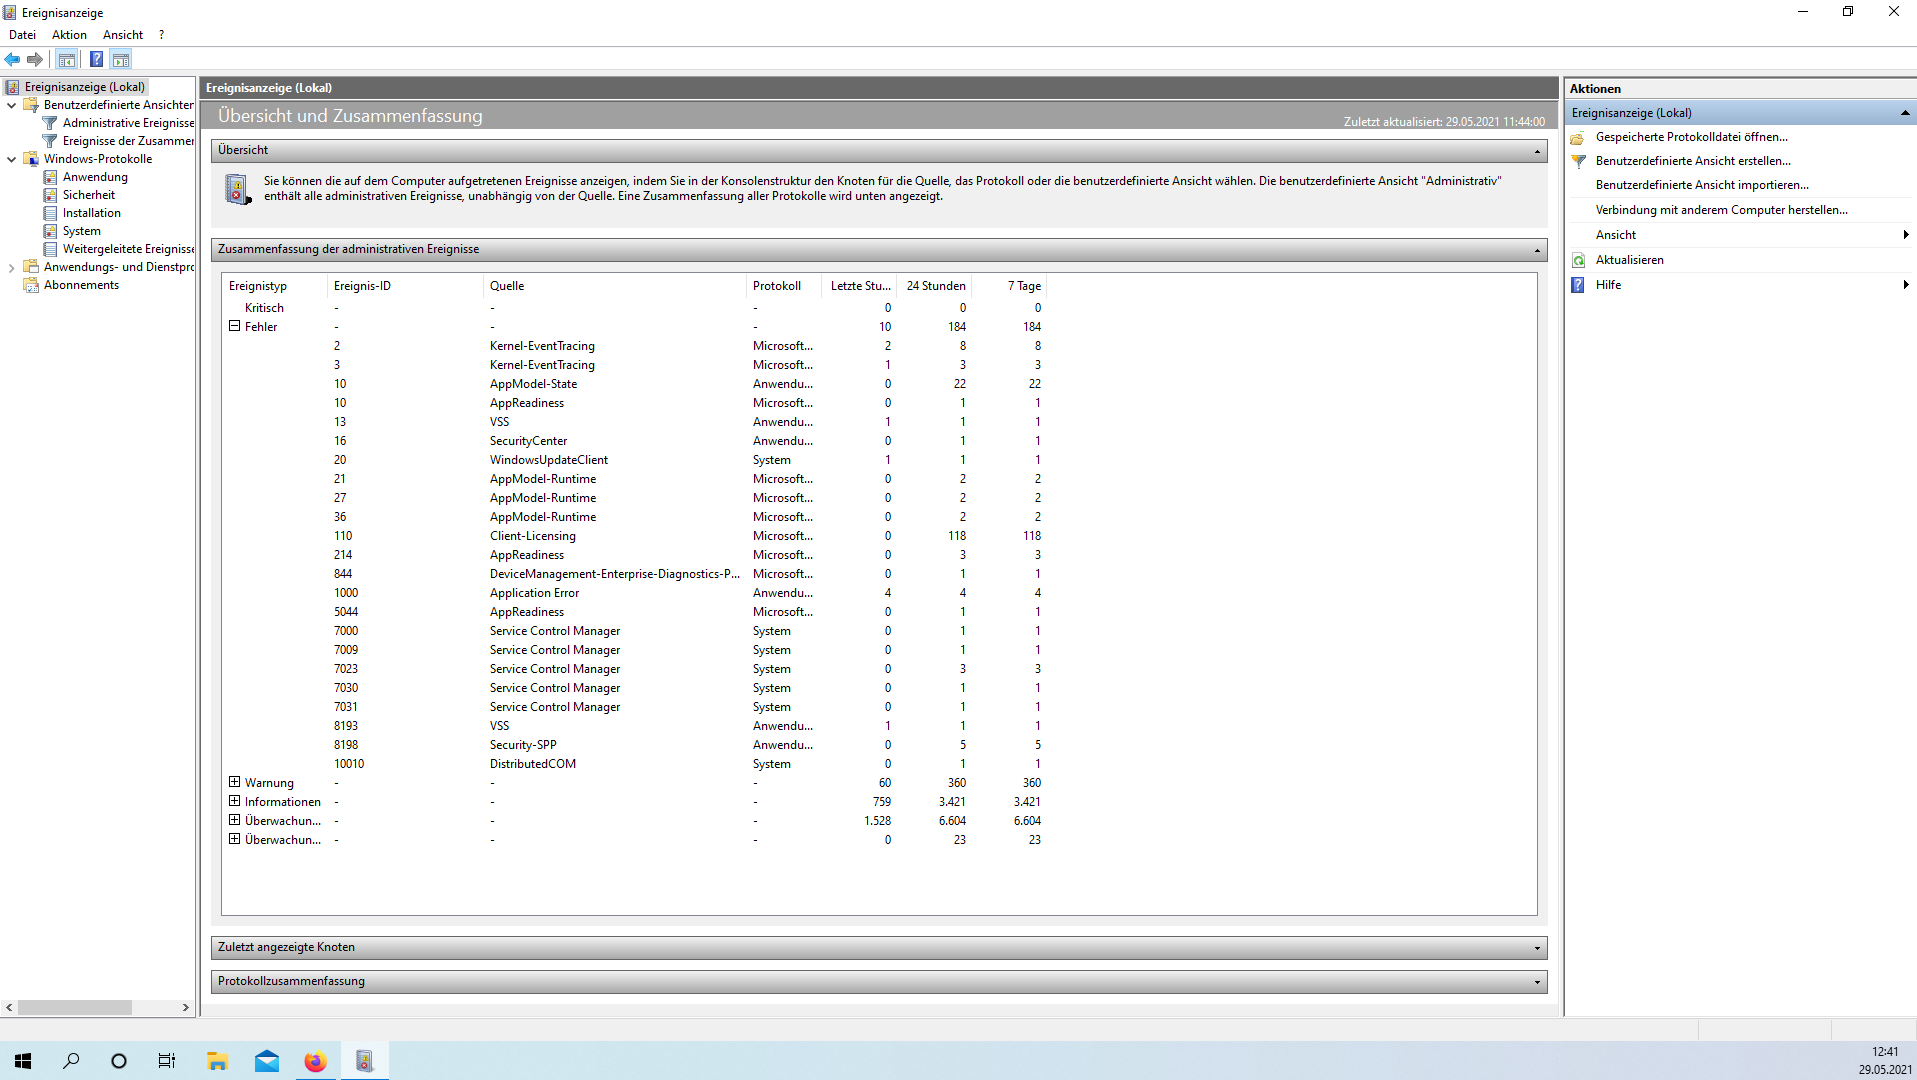Viewport: 1917px width, 1080px height.
Task: Select the DistributedCOM 10010 row
Action: 635,764
